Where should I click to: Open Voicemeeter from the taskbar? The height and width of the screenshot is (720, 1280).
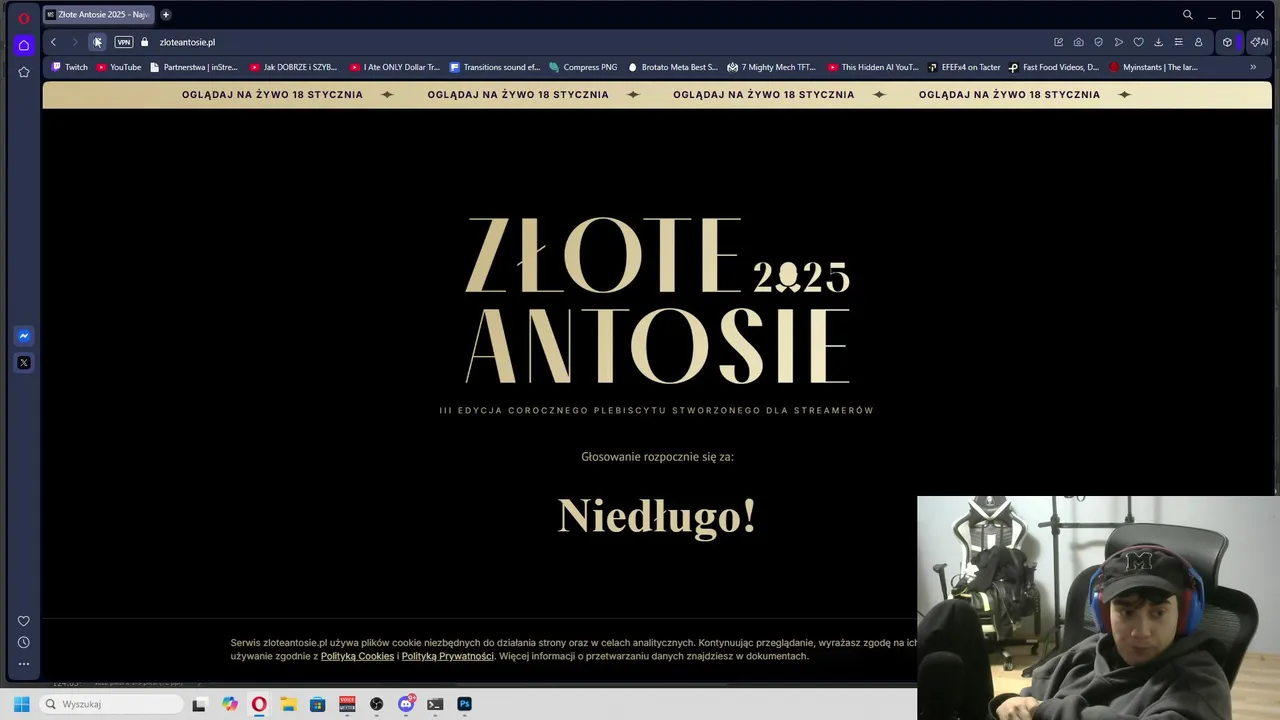pyautogui.click(x=347, y=704)
